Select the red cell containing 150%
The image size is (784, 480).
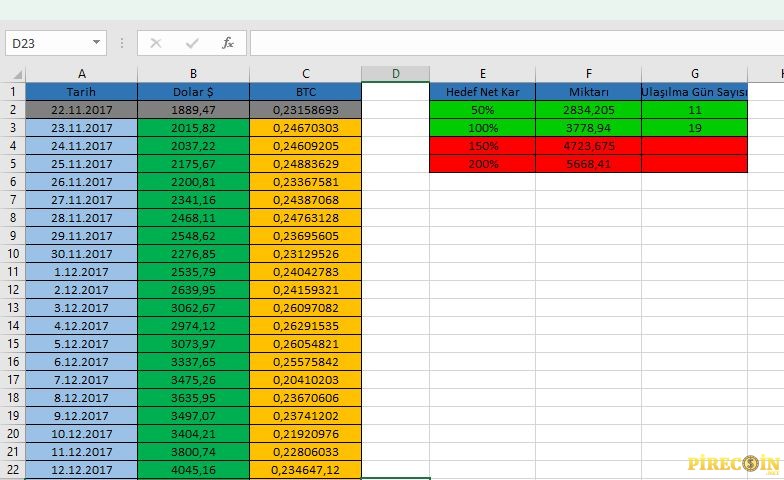[x=482, y=145]
